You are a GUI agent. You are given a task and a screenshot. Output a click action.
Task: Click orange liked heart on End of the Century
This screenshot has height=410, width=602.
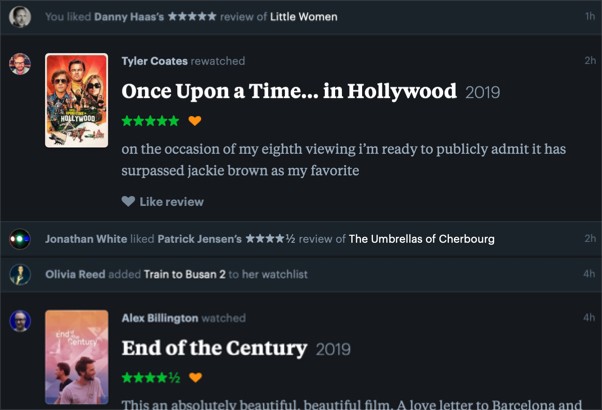(195, 378)
